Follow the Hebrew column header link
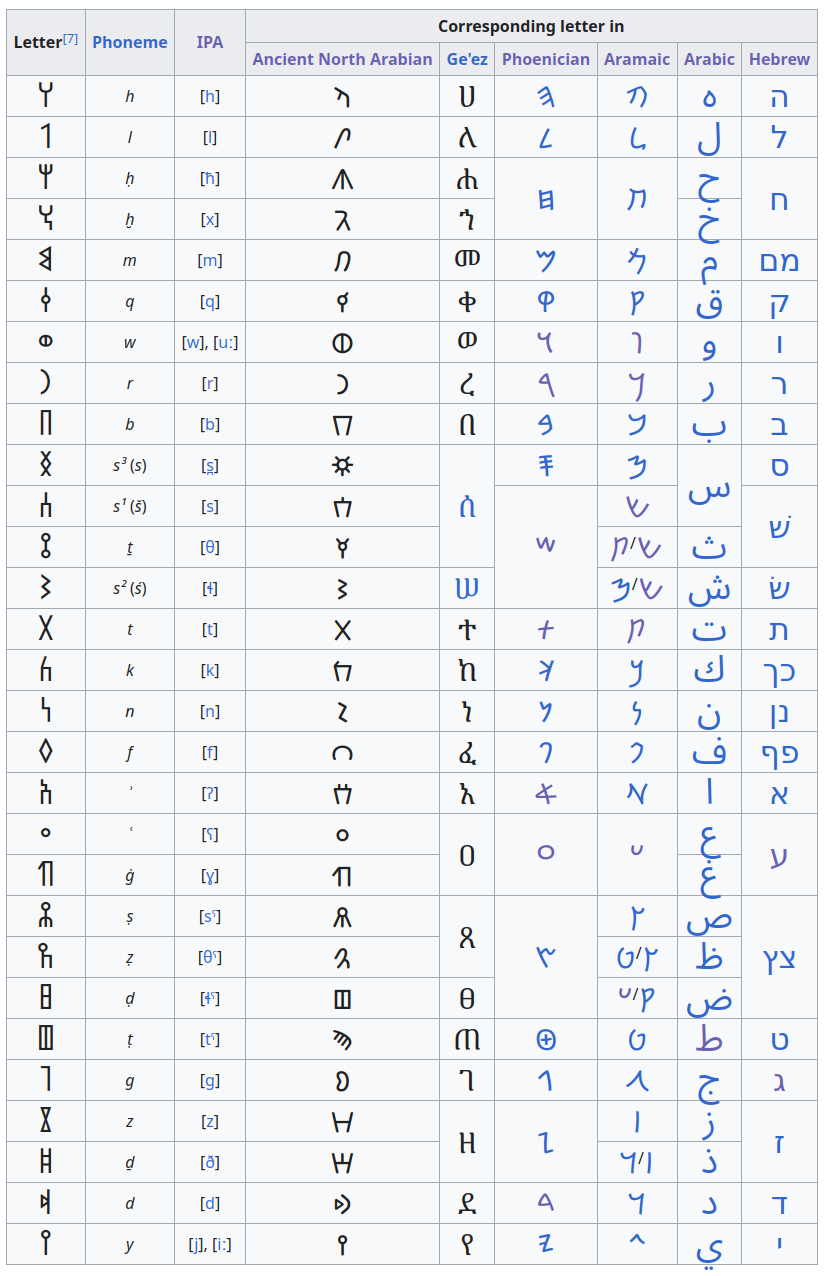The image size is (825, 1276). [x=779, y=59]
